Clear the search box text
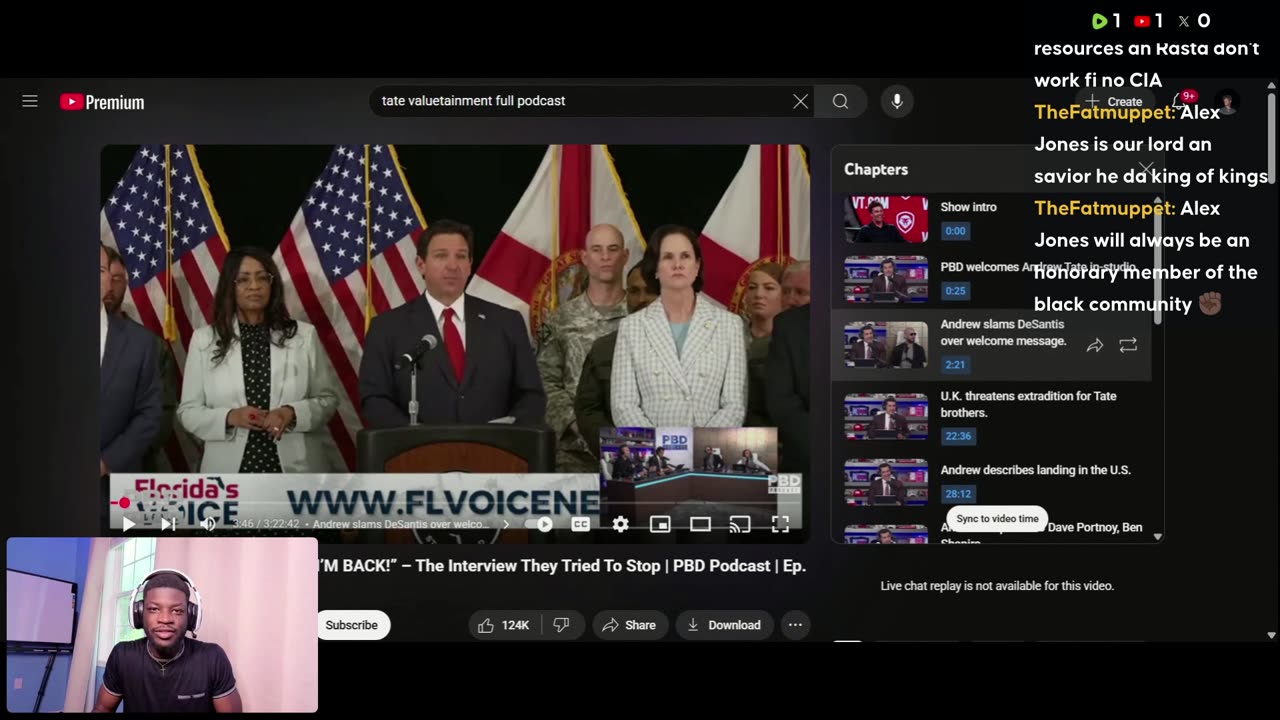This screenshot has width=1280, height=720. pyautogui.click(x=800, y=101)
